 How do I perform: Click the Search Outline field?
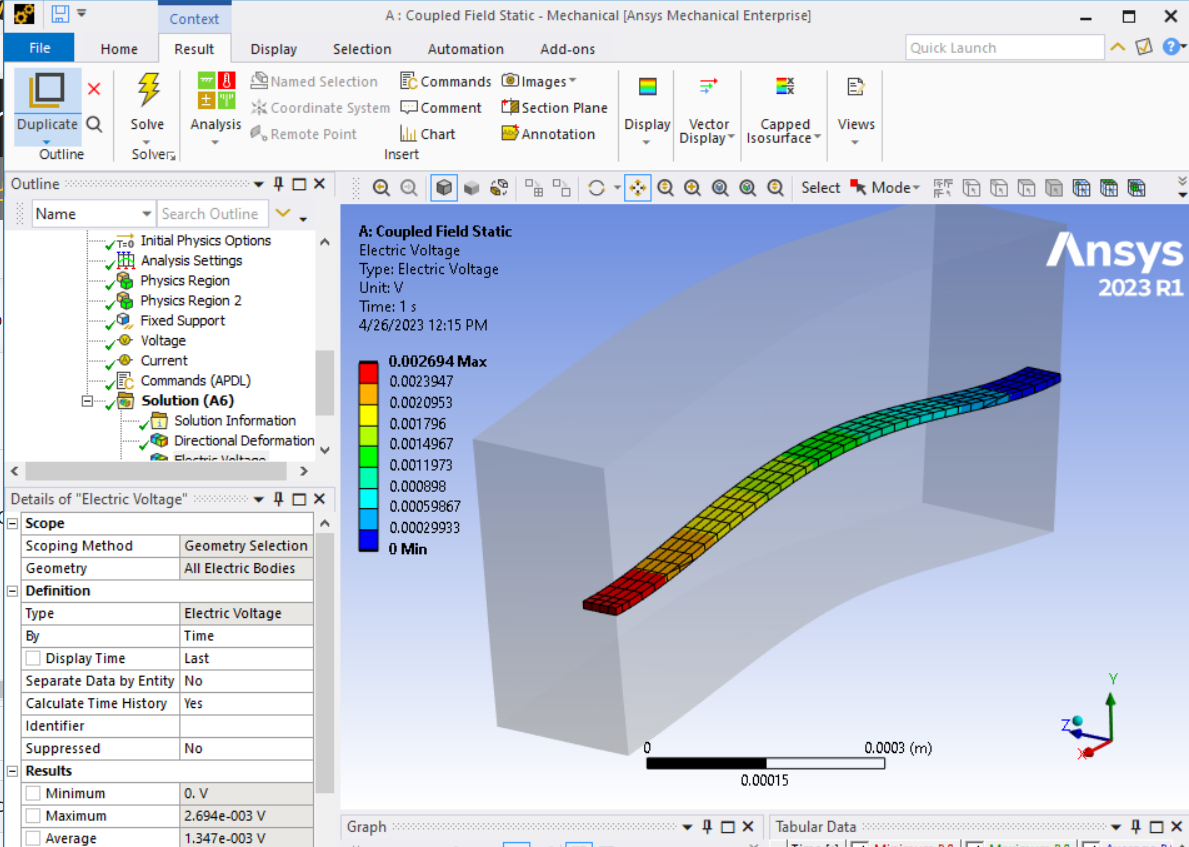click(x=212, y=214)
